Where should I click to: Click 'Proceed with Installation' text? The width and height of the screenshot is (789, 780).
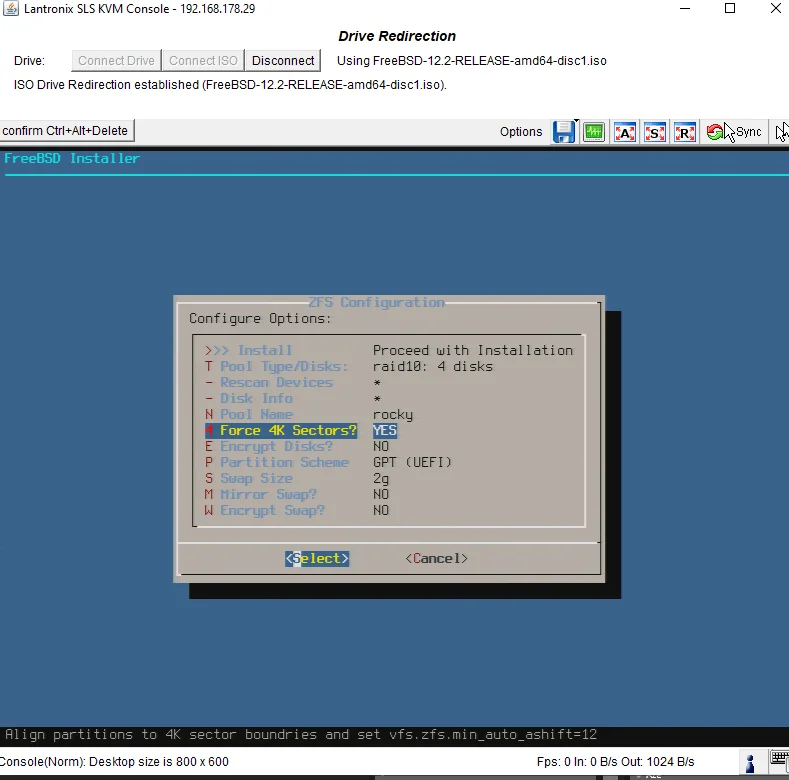tap(472, 350)
